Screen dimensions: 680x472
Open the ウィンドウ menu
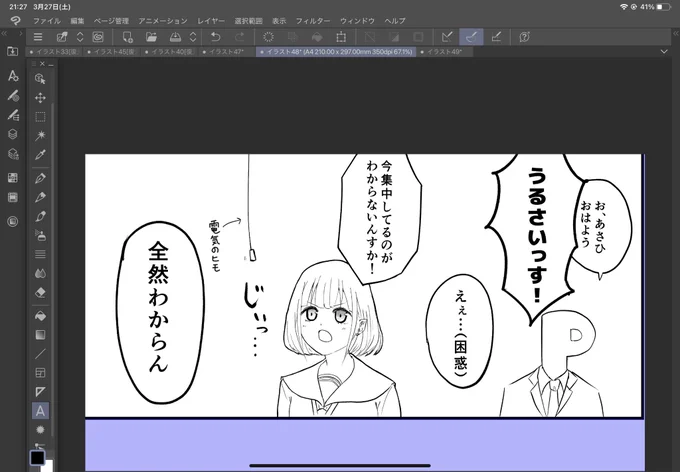pos(357,20)
